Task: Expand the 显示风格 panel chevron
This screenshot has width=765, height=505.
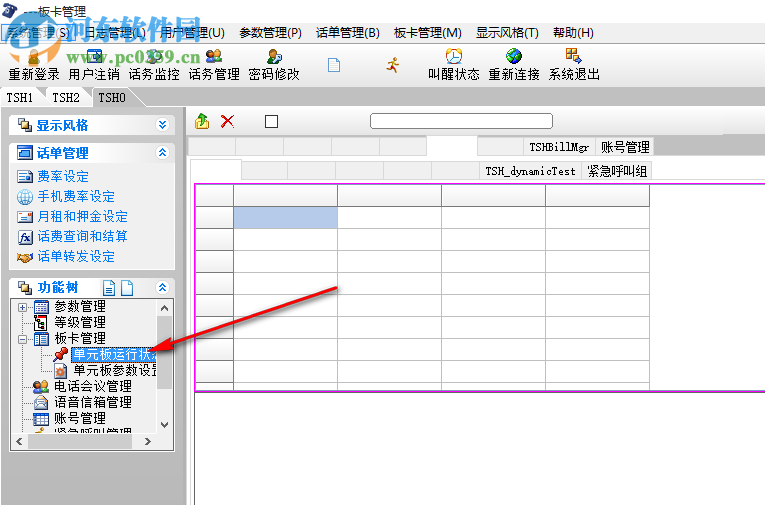Action: [162, 125]
